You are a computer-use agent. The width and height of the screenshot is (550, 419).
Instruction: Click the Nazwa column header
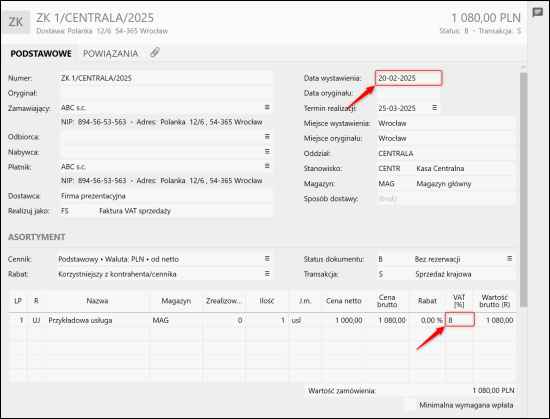pyautogui.click(x=97, y=301)
